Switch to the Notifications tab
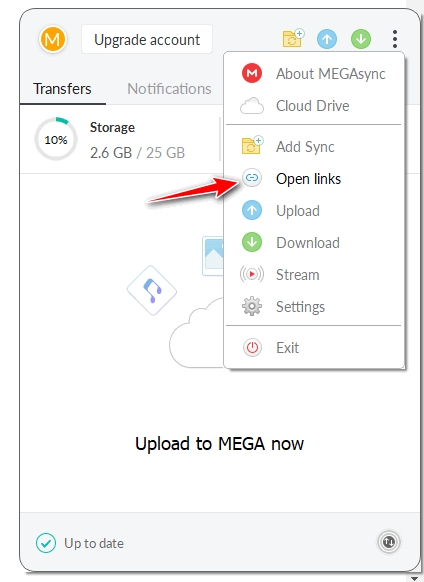The image size is (424, 582). click(x=169, y=89)
